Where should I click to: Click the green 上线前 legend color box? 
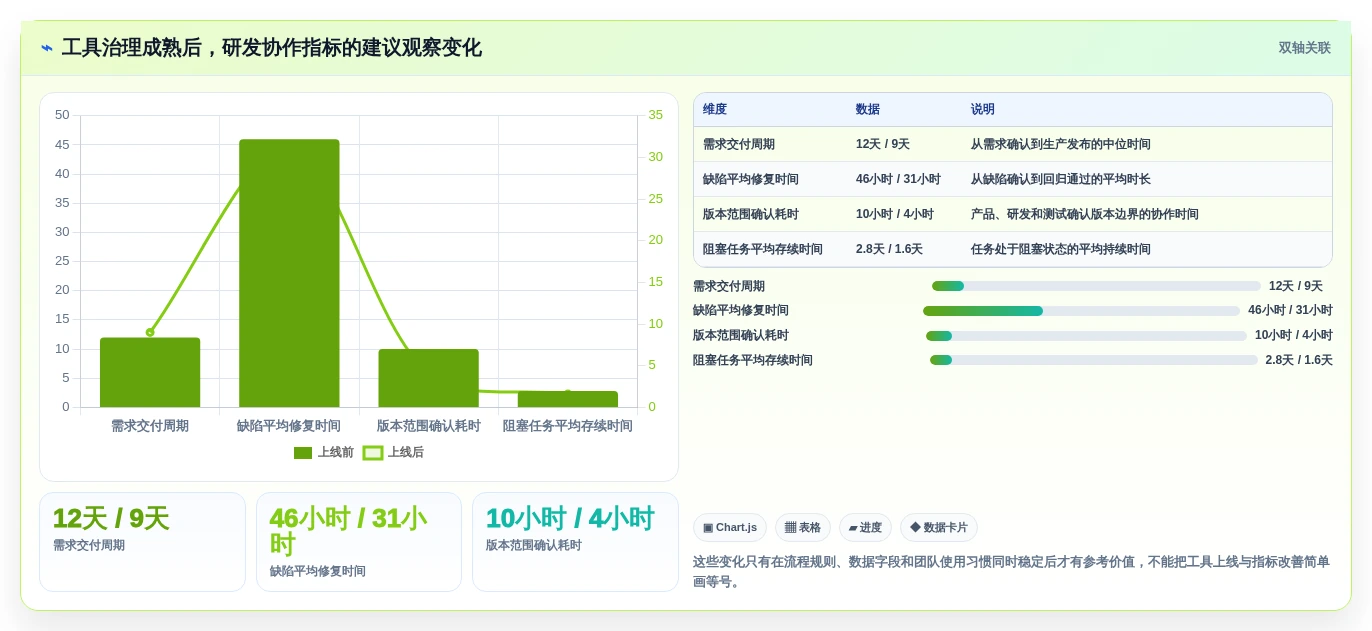click(303, 453)
